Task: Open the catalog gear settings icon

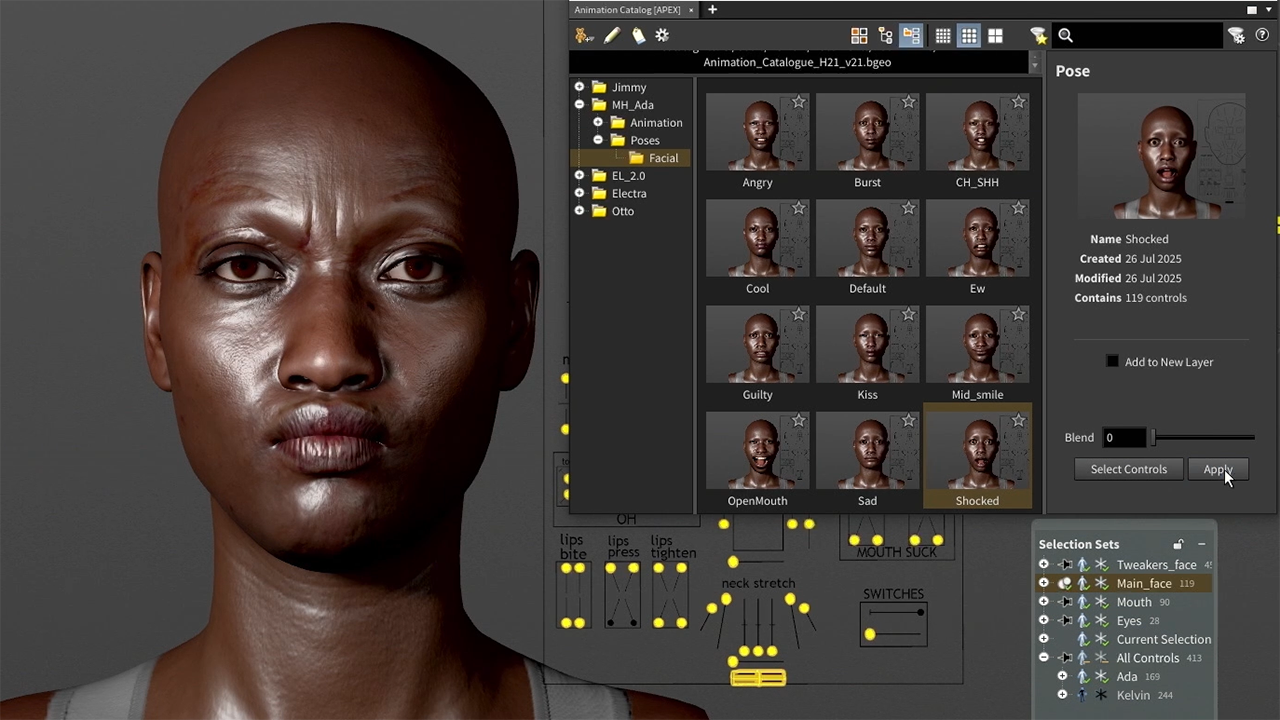Action: click(x=662, y=36)
